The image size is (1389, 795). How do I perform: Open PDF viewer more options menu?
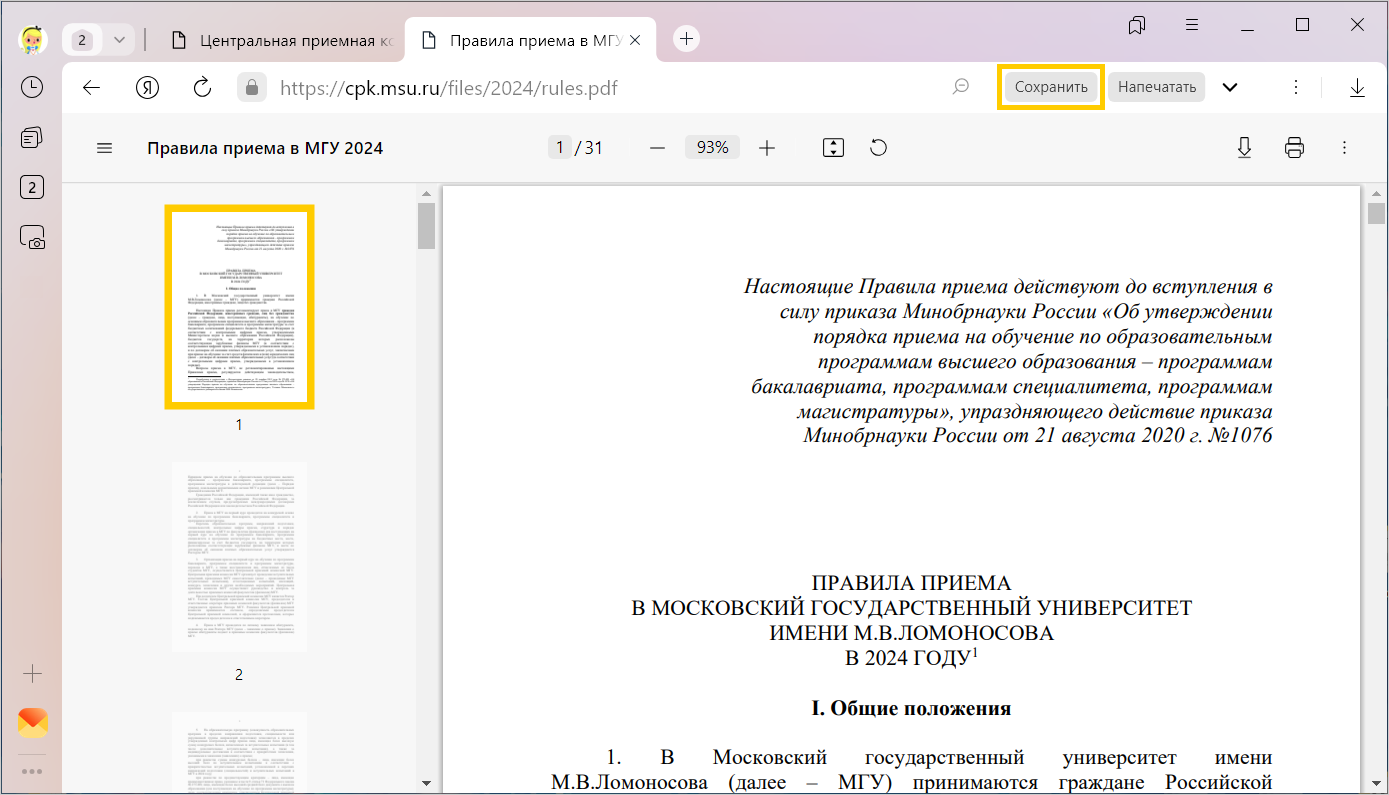pyautogui.click(x=1344, y=148)
